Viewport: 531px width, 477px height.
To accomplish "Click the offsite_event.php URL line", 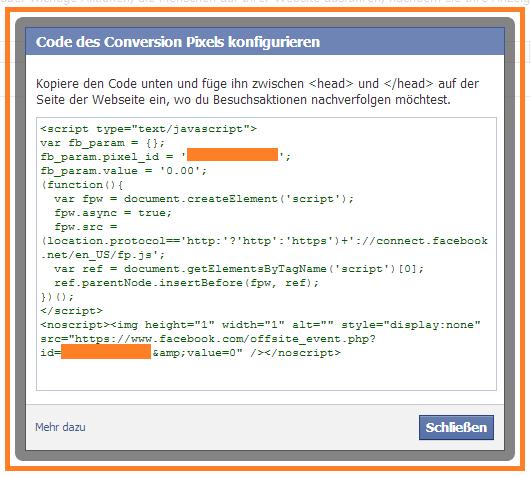I will point(208,339).
